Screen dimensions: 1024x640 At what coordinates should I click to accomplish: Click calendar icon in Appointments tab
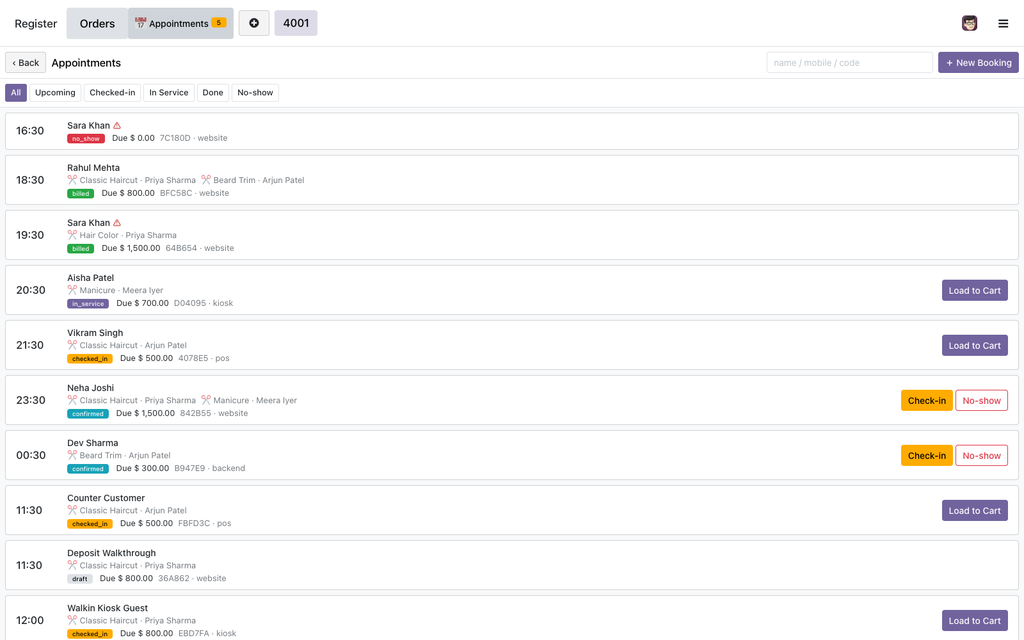(140, 23)
